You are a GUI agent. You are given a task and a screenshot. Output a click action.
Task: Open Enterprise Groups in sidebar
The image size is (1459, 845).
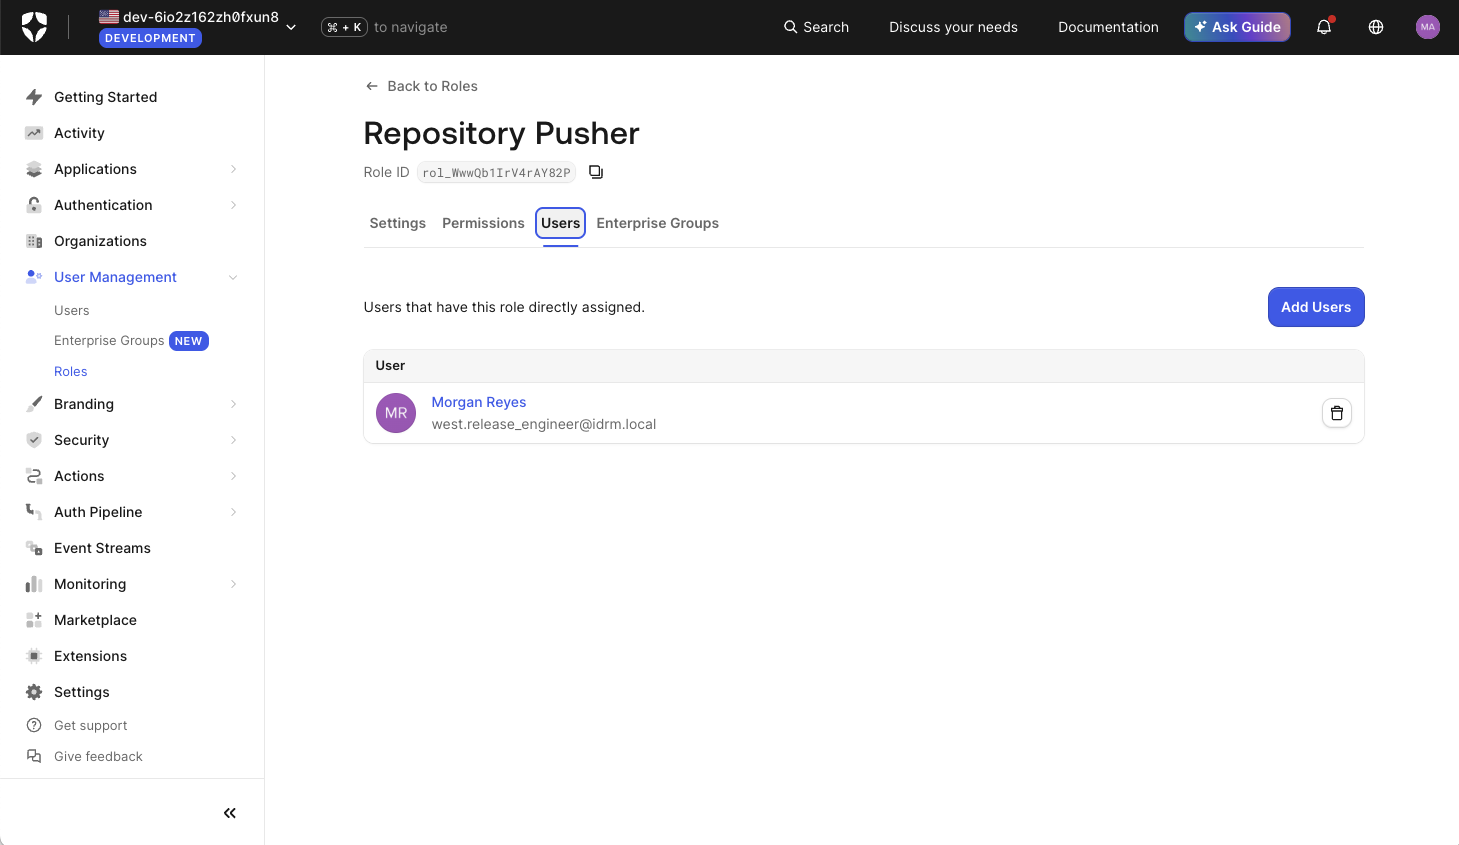(x=109, y=341)
